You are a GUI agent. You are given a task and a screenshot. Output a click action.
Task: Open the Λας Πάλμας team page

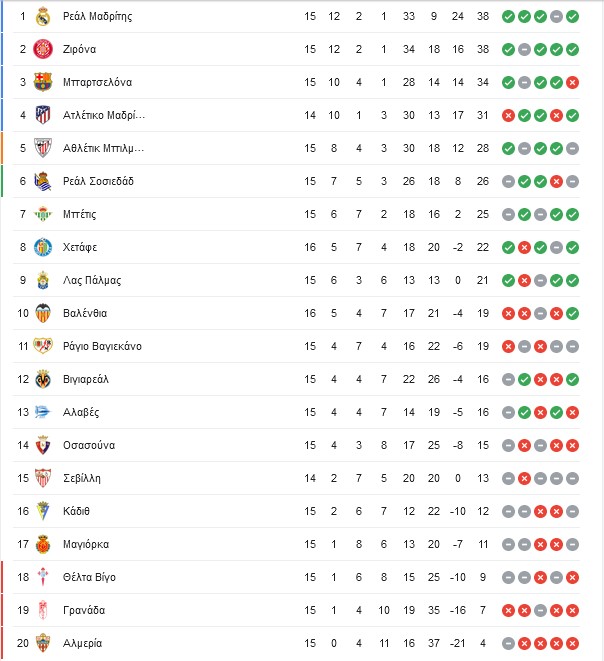(92, 280)
